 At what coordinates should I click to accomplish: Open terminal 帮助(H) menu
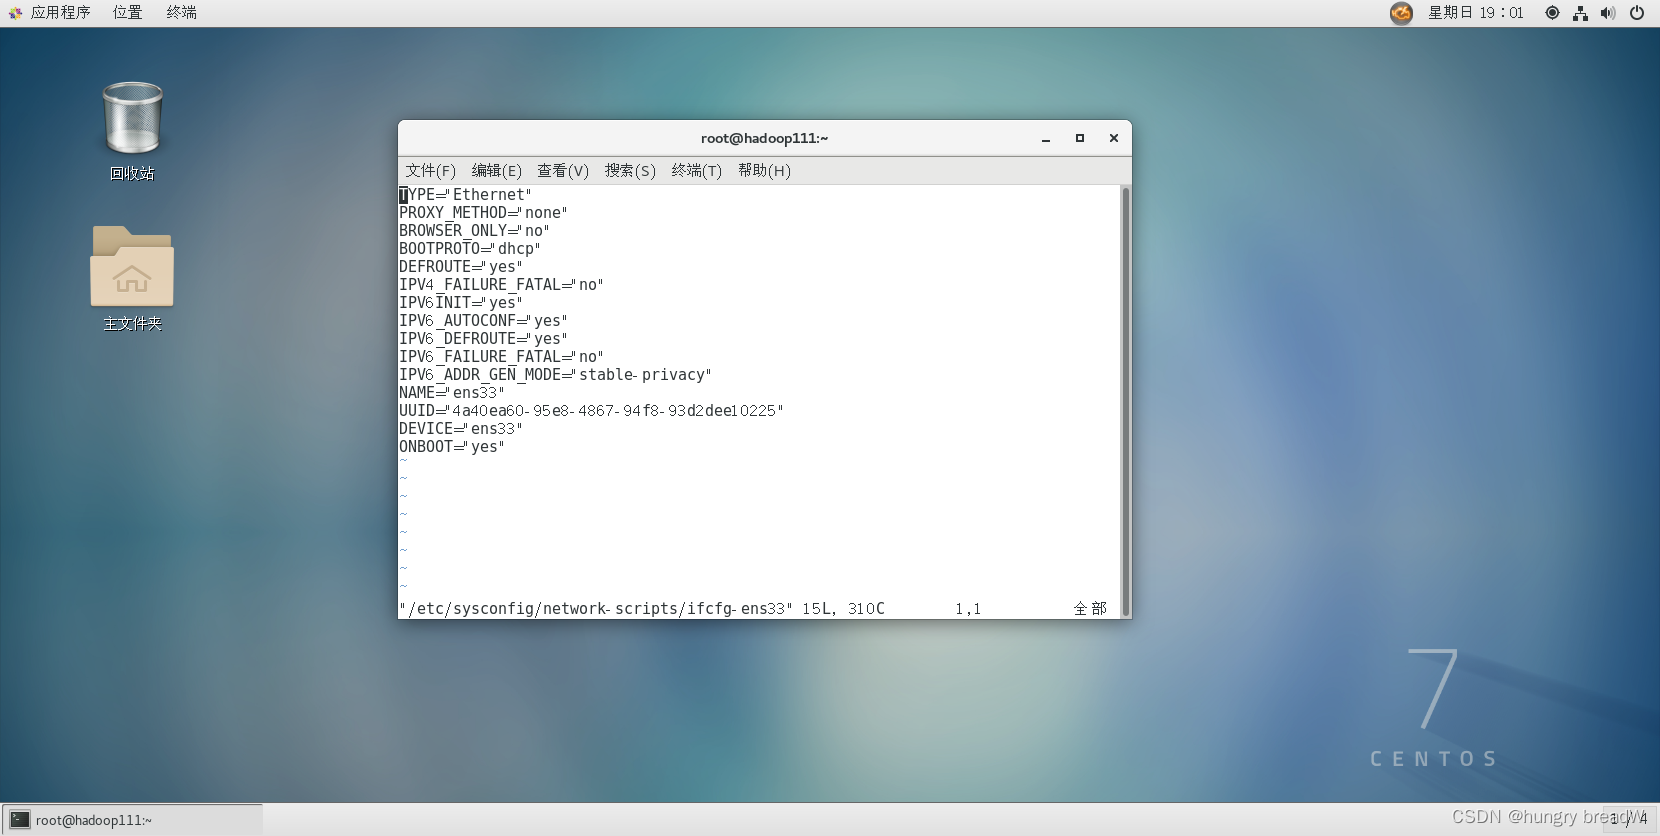point(764,171)
